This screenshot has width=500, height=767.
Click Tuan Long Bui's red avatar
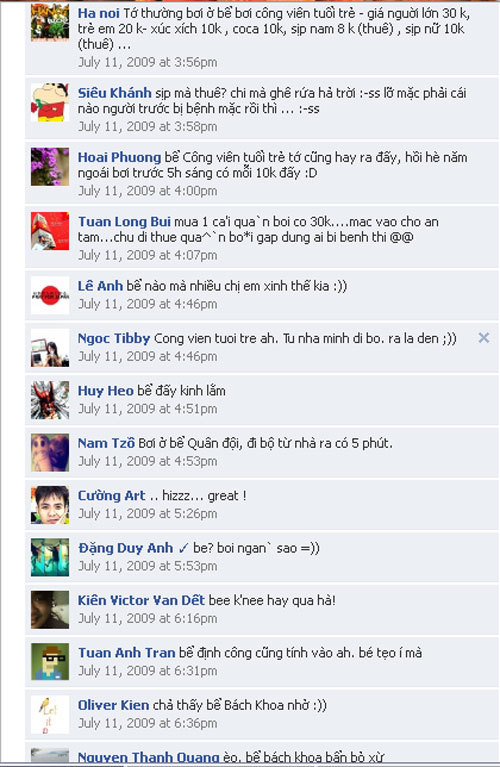click(50, 231)
